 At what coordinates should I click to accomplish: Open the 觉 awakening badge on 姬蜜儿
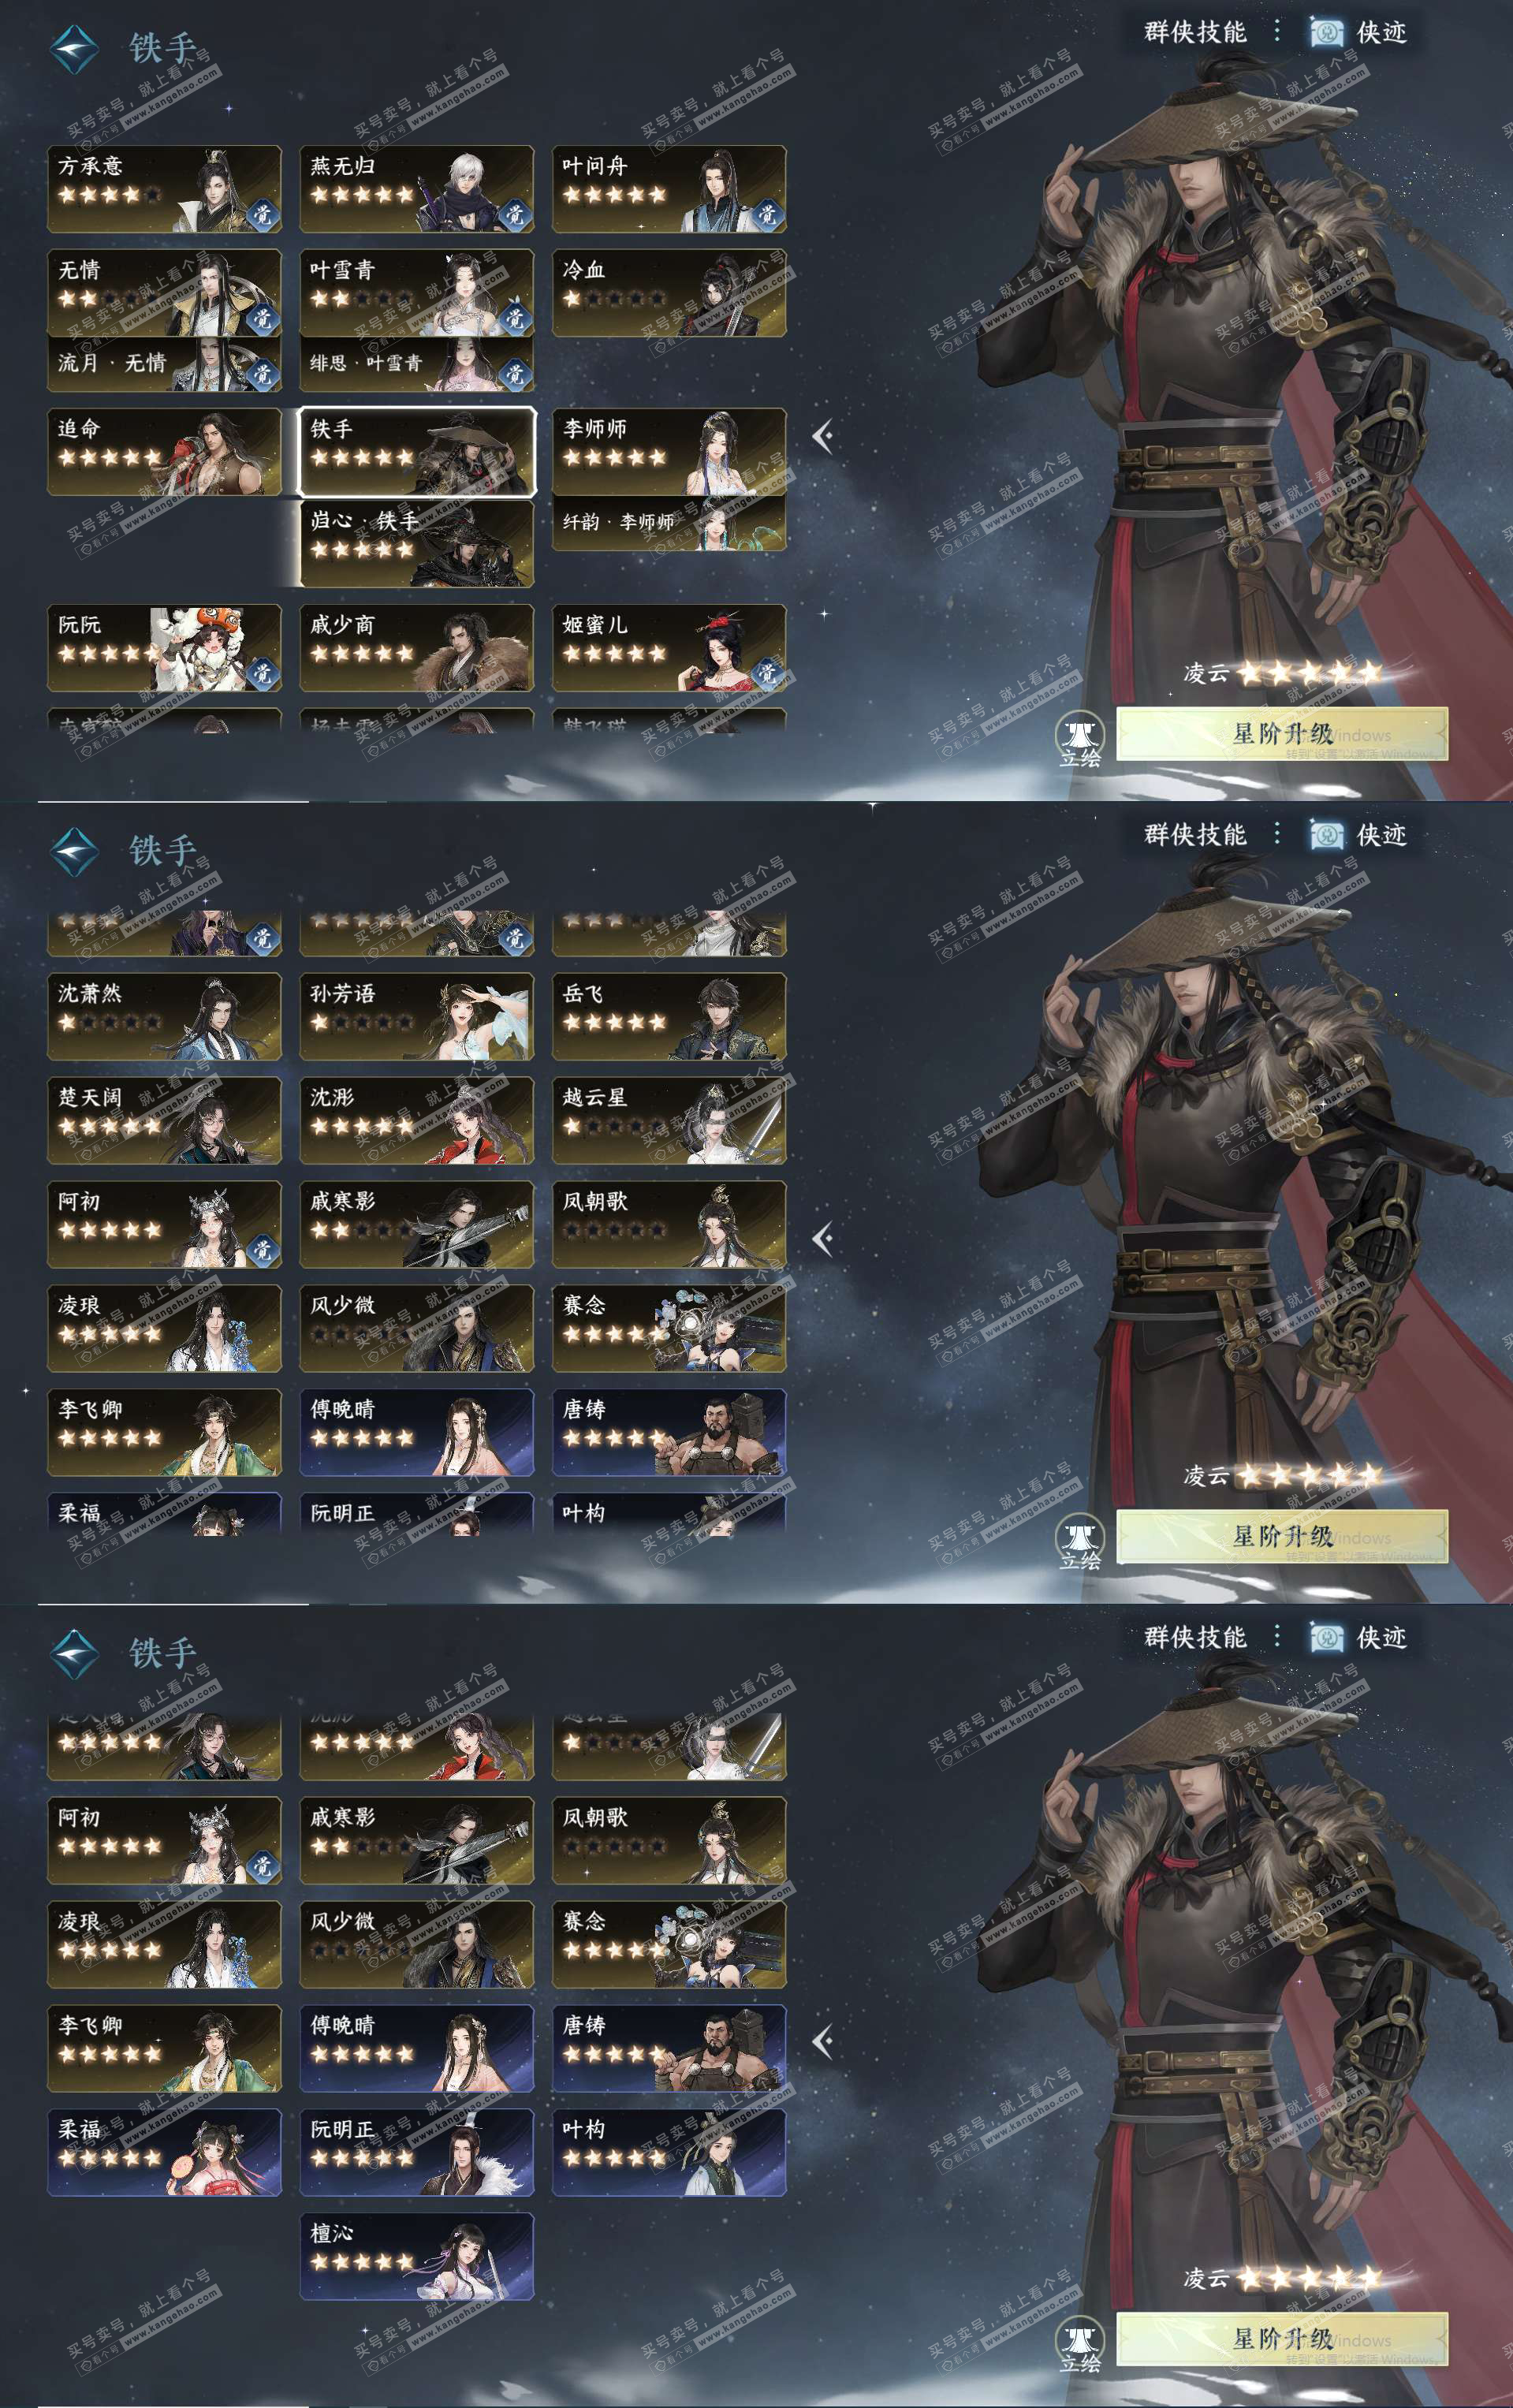click(767, 673)
